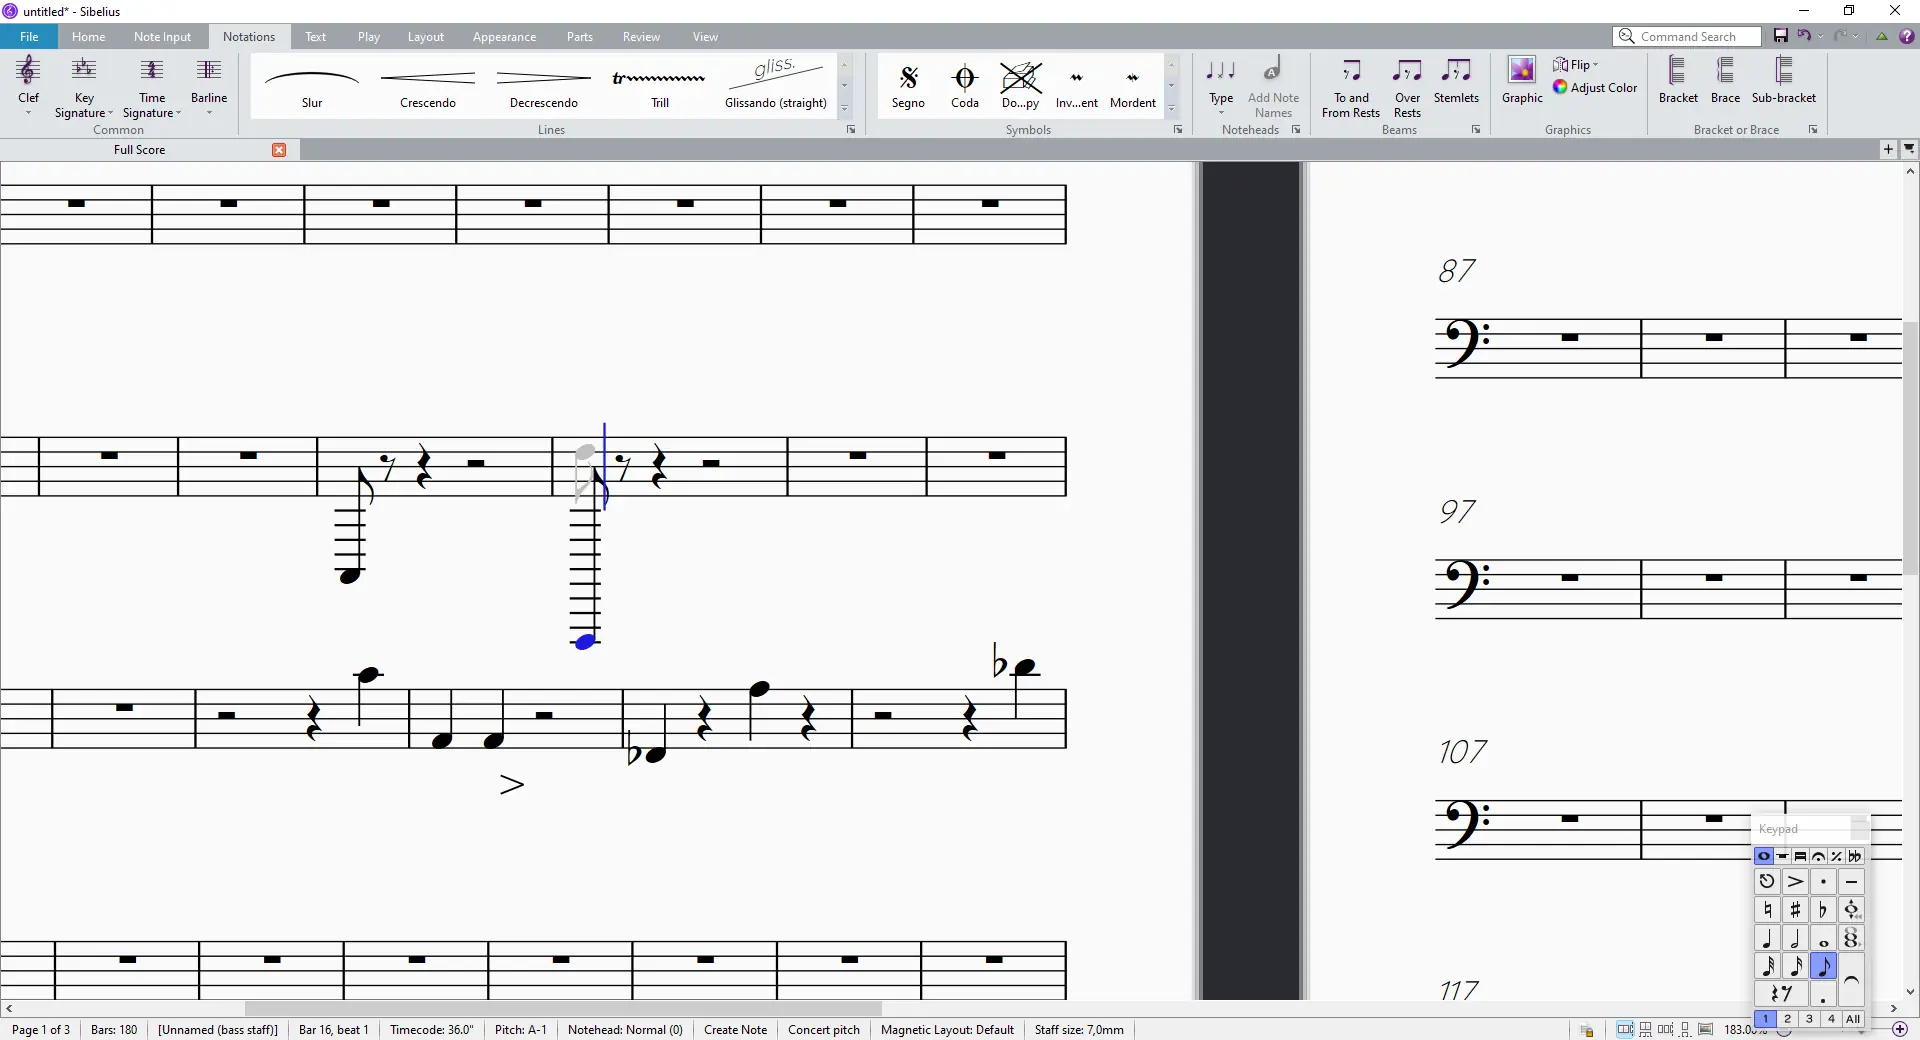Toggle the eighth note on Keypad

pos(1823,966)
